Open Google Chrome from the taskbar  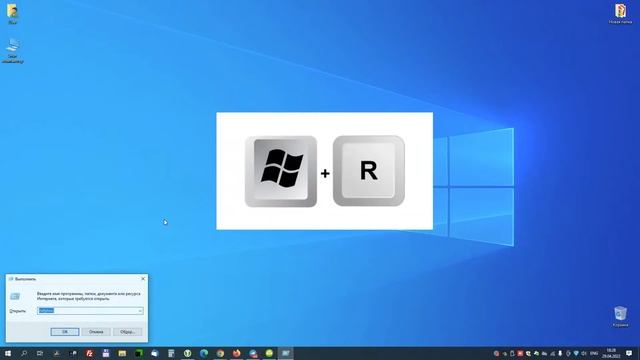point(220,353)
